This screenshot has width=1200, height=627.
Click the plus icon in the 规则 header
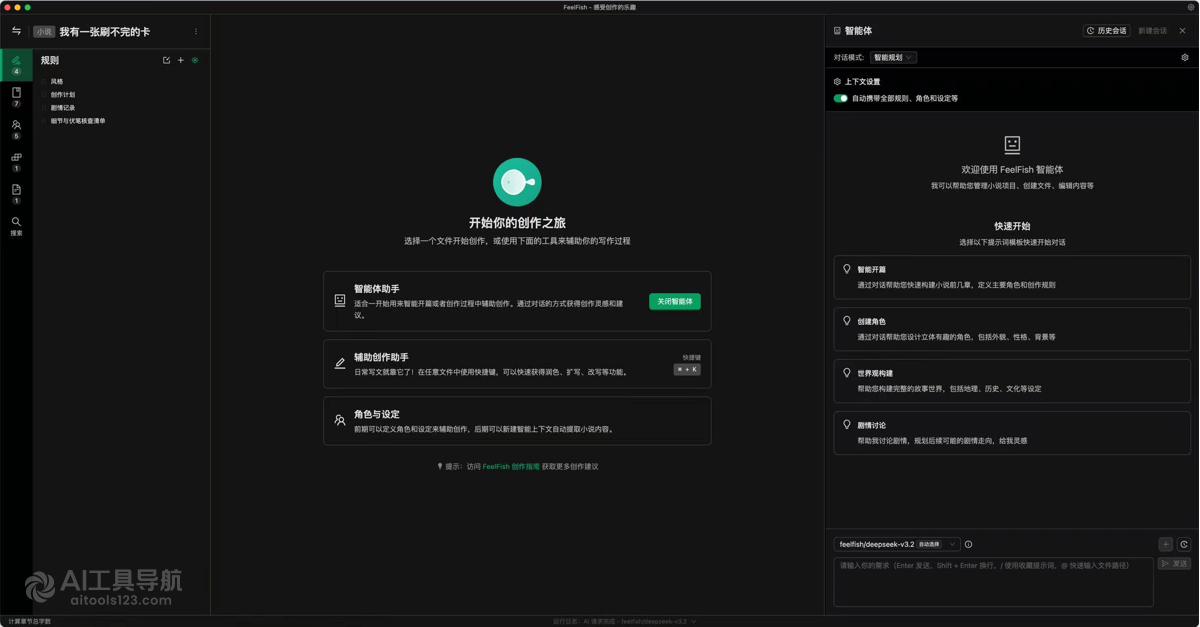click(x=181, y=60)
